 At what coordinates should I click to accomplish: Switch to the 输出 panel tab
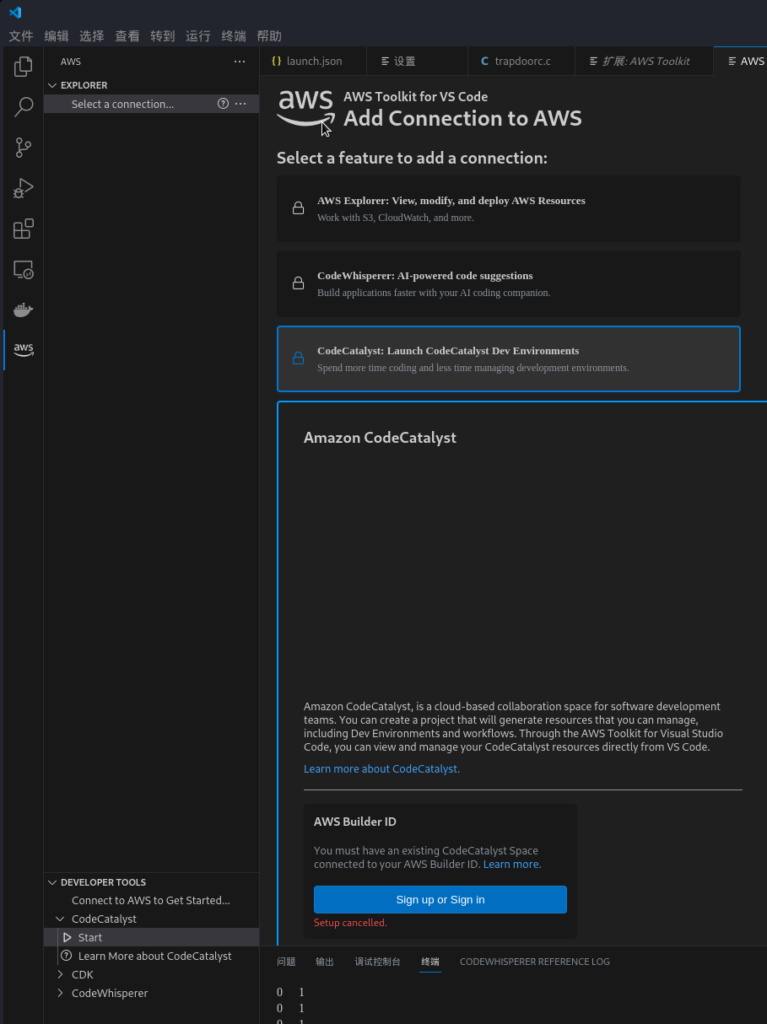(x=325, y=961)
